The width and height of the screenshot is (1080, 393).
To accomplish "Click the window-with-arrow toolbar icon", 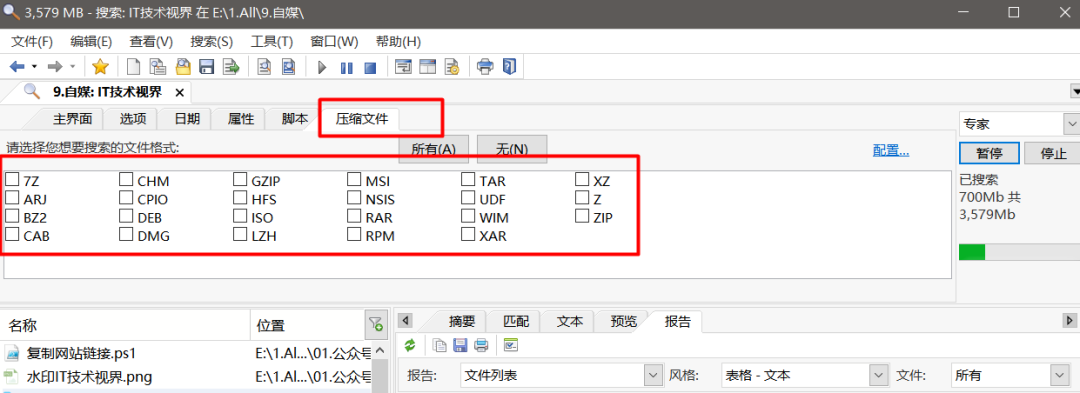I will point(403,67).
